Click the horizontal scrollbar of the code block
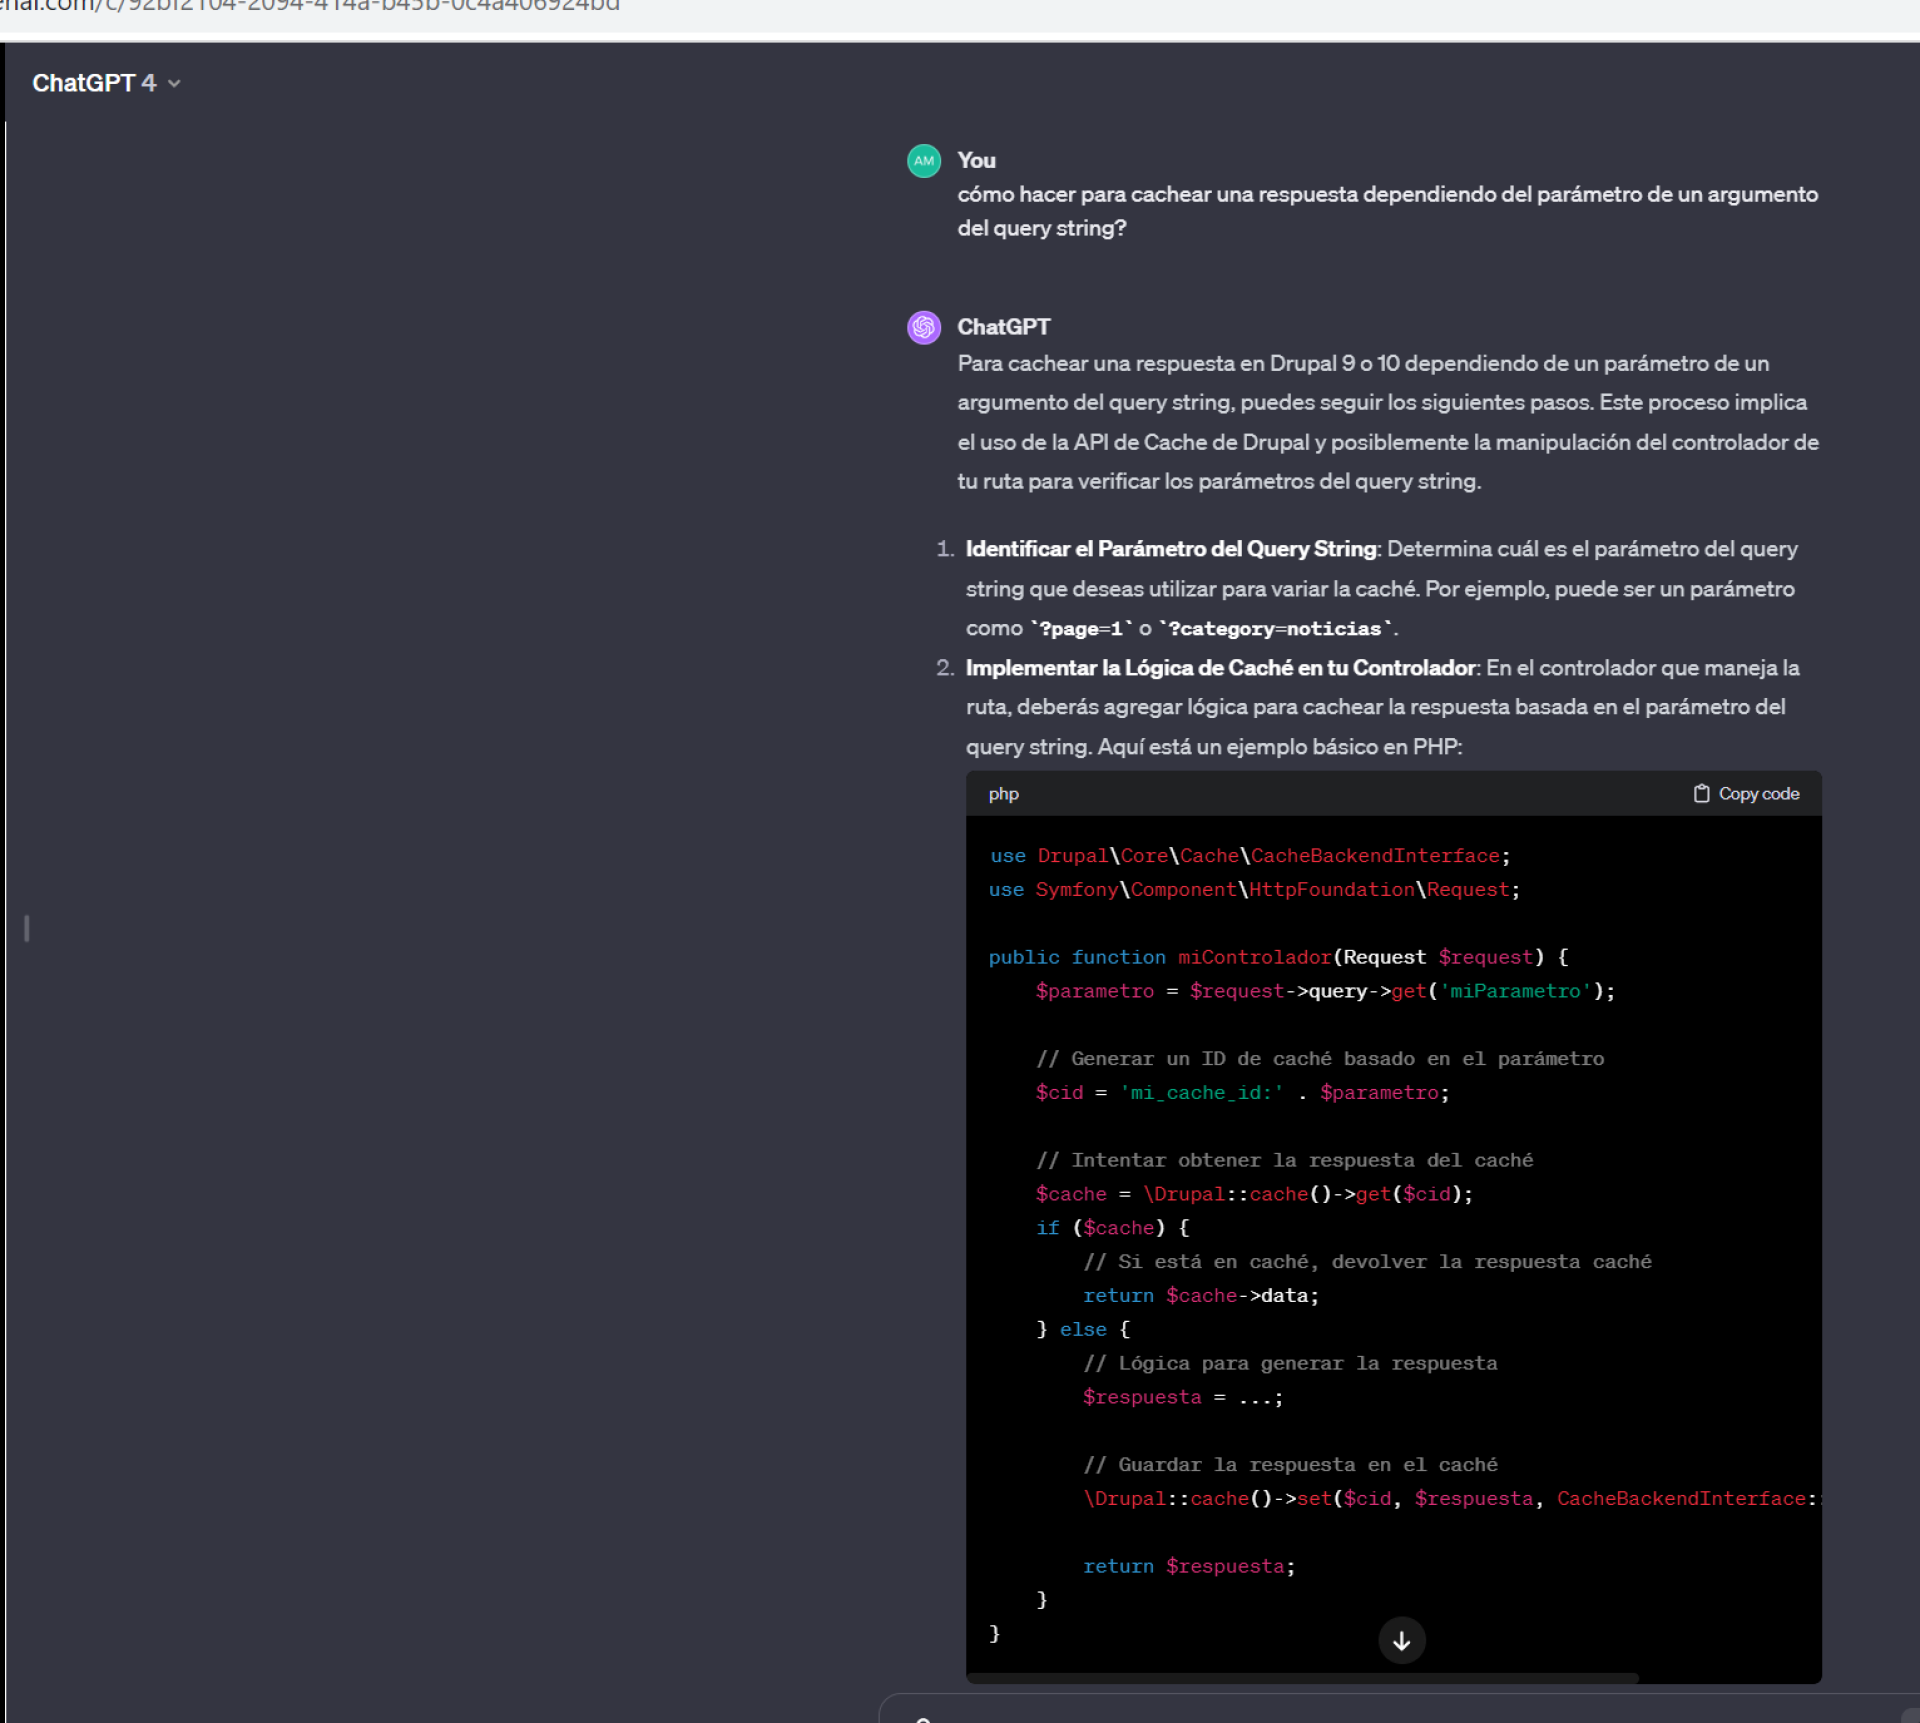The image size is (1920, 1723). pos(1303,1678)
